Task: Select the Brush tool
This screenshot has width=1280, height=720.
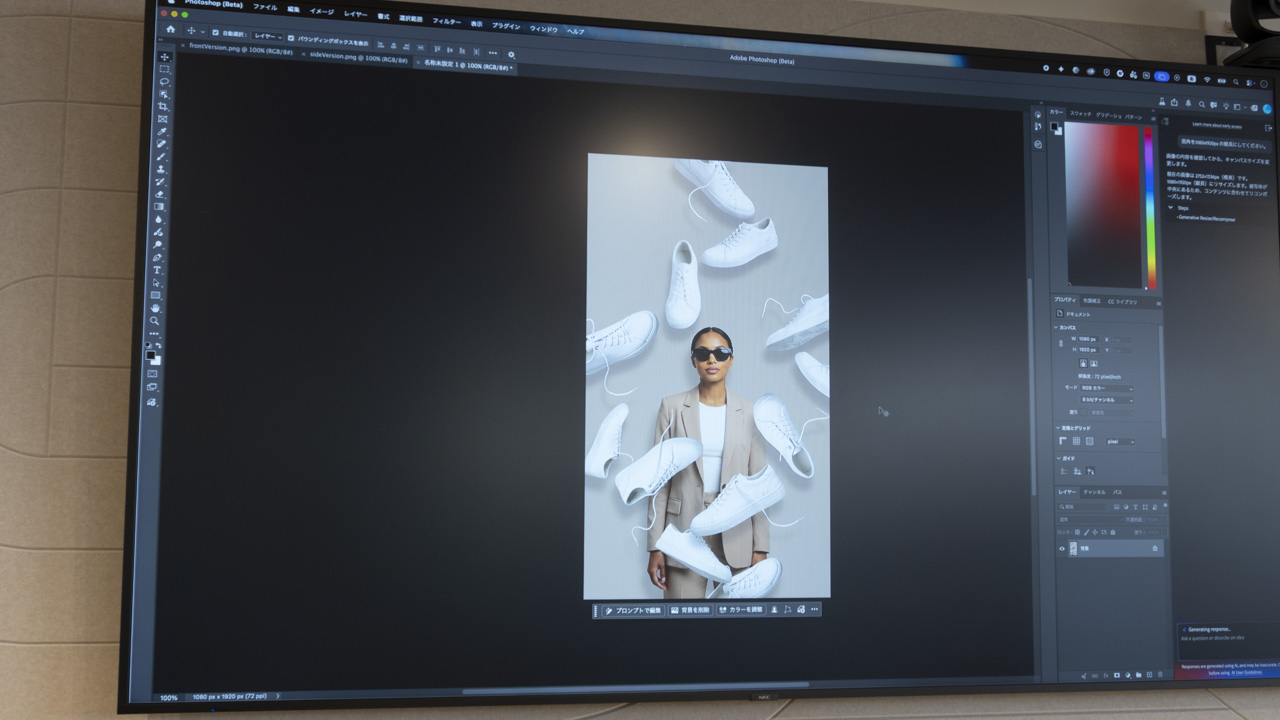Action: (161, 157)
